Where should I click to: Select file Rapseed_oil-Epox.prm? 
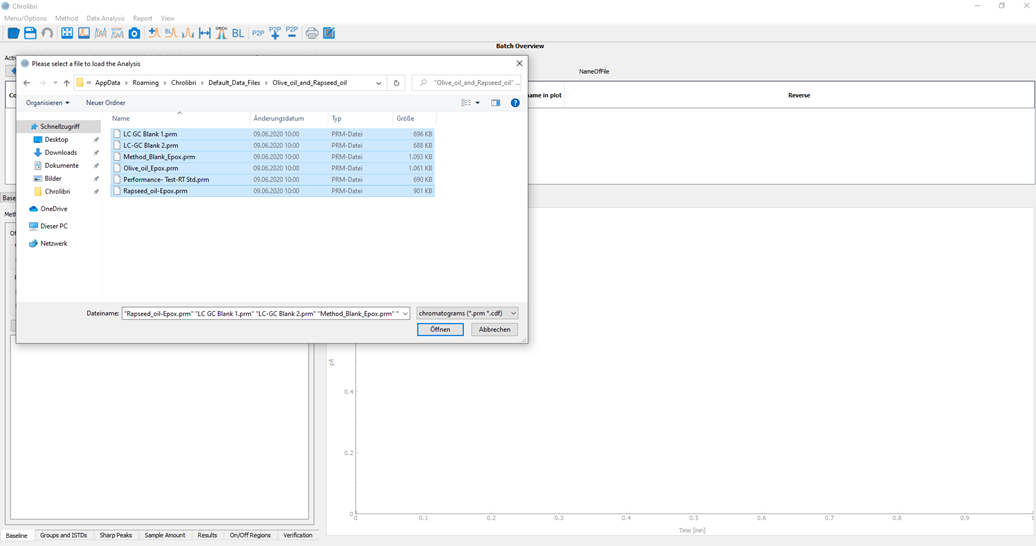coord(272,191)
